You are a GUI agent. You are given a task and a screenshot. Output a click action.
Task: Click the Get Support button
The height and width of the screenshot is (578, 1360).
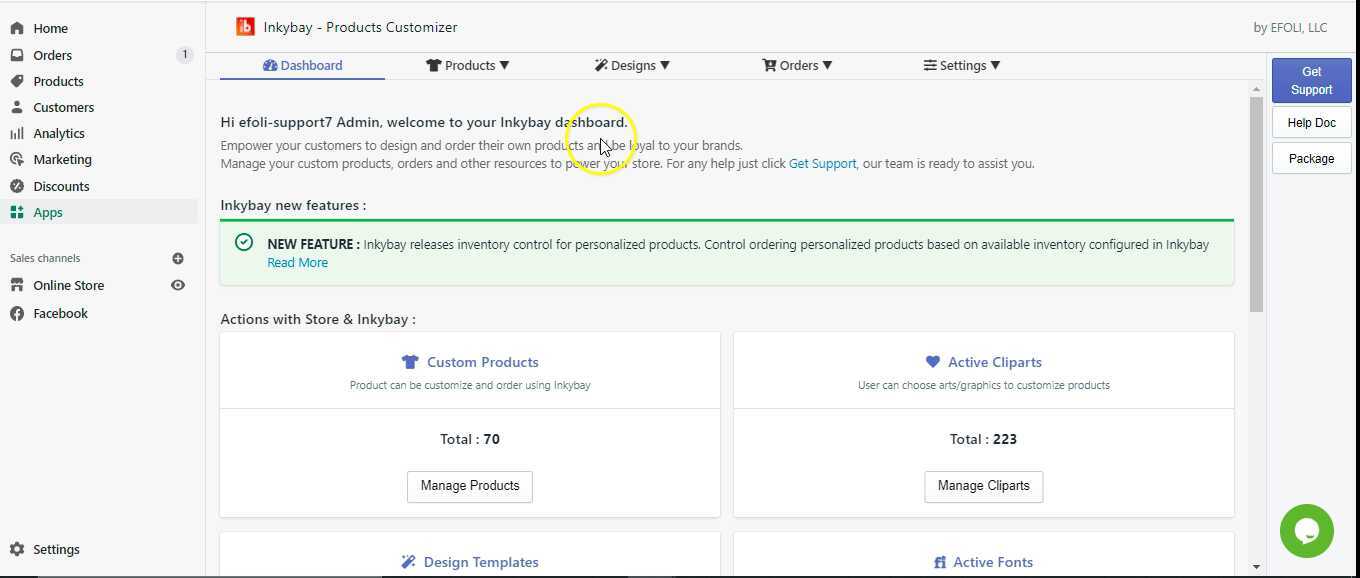coord(1311,80)
